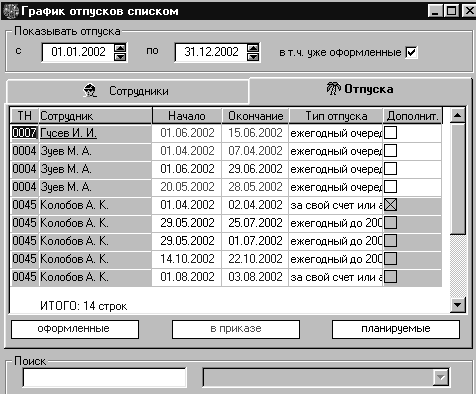Image resolution: width=476 pixels, height=394 pixels.
Task: Check Дополнит. box in Гусев И. И. row
Action: [x=391, y=133]
